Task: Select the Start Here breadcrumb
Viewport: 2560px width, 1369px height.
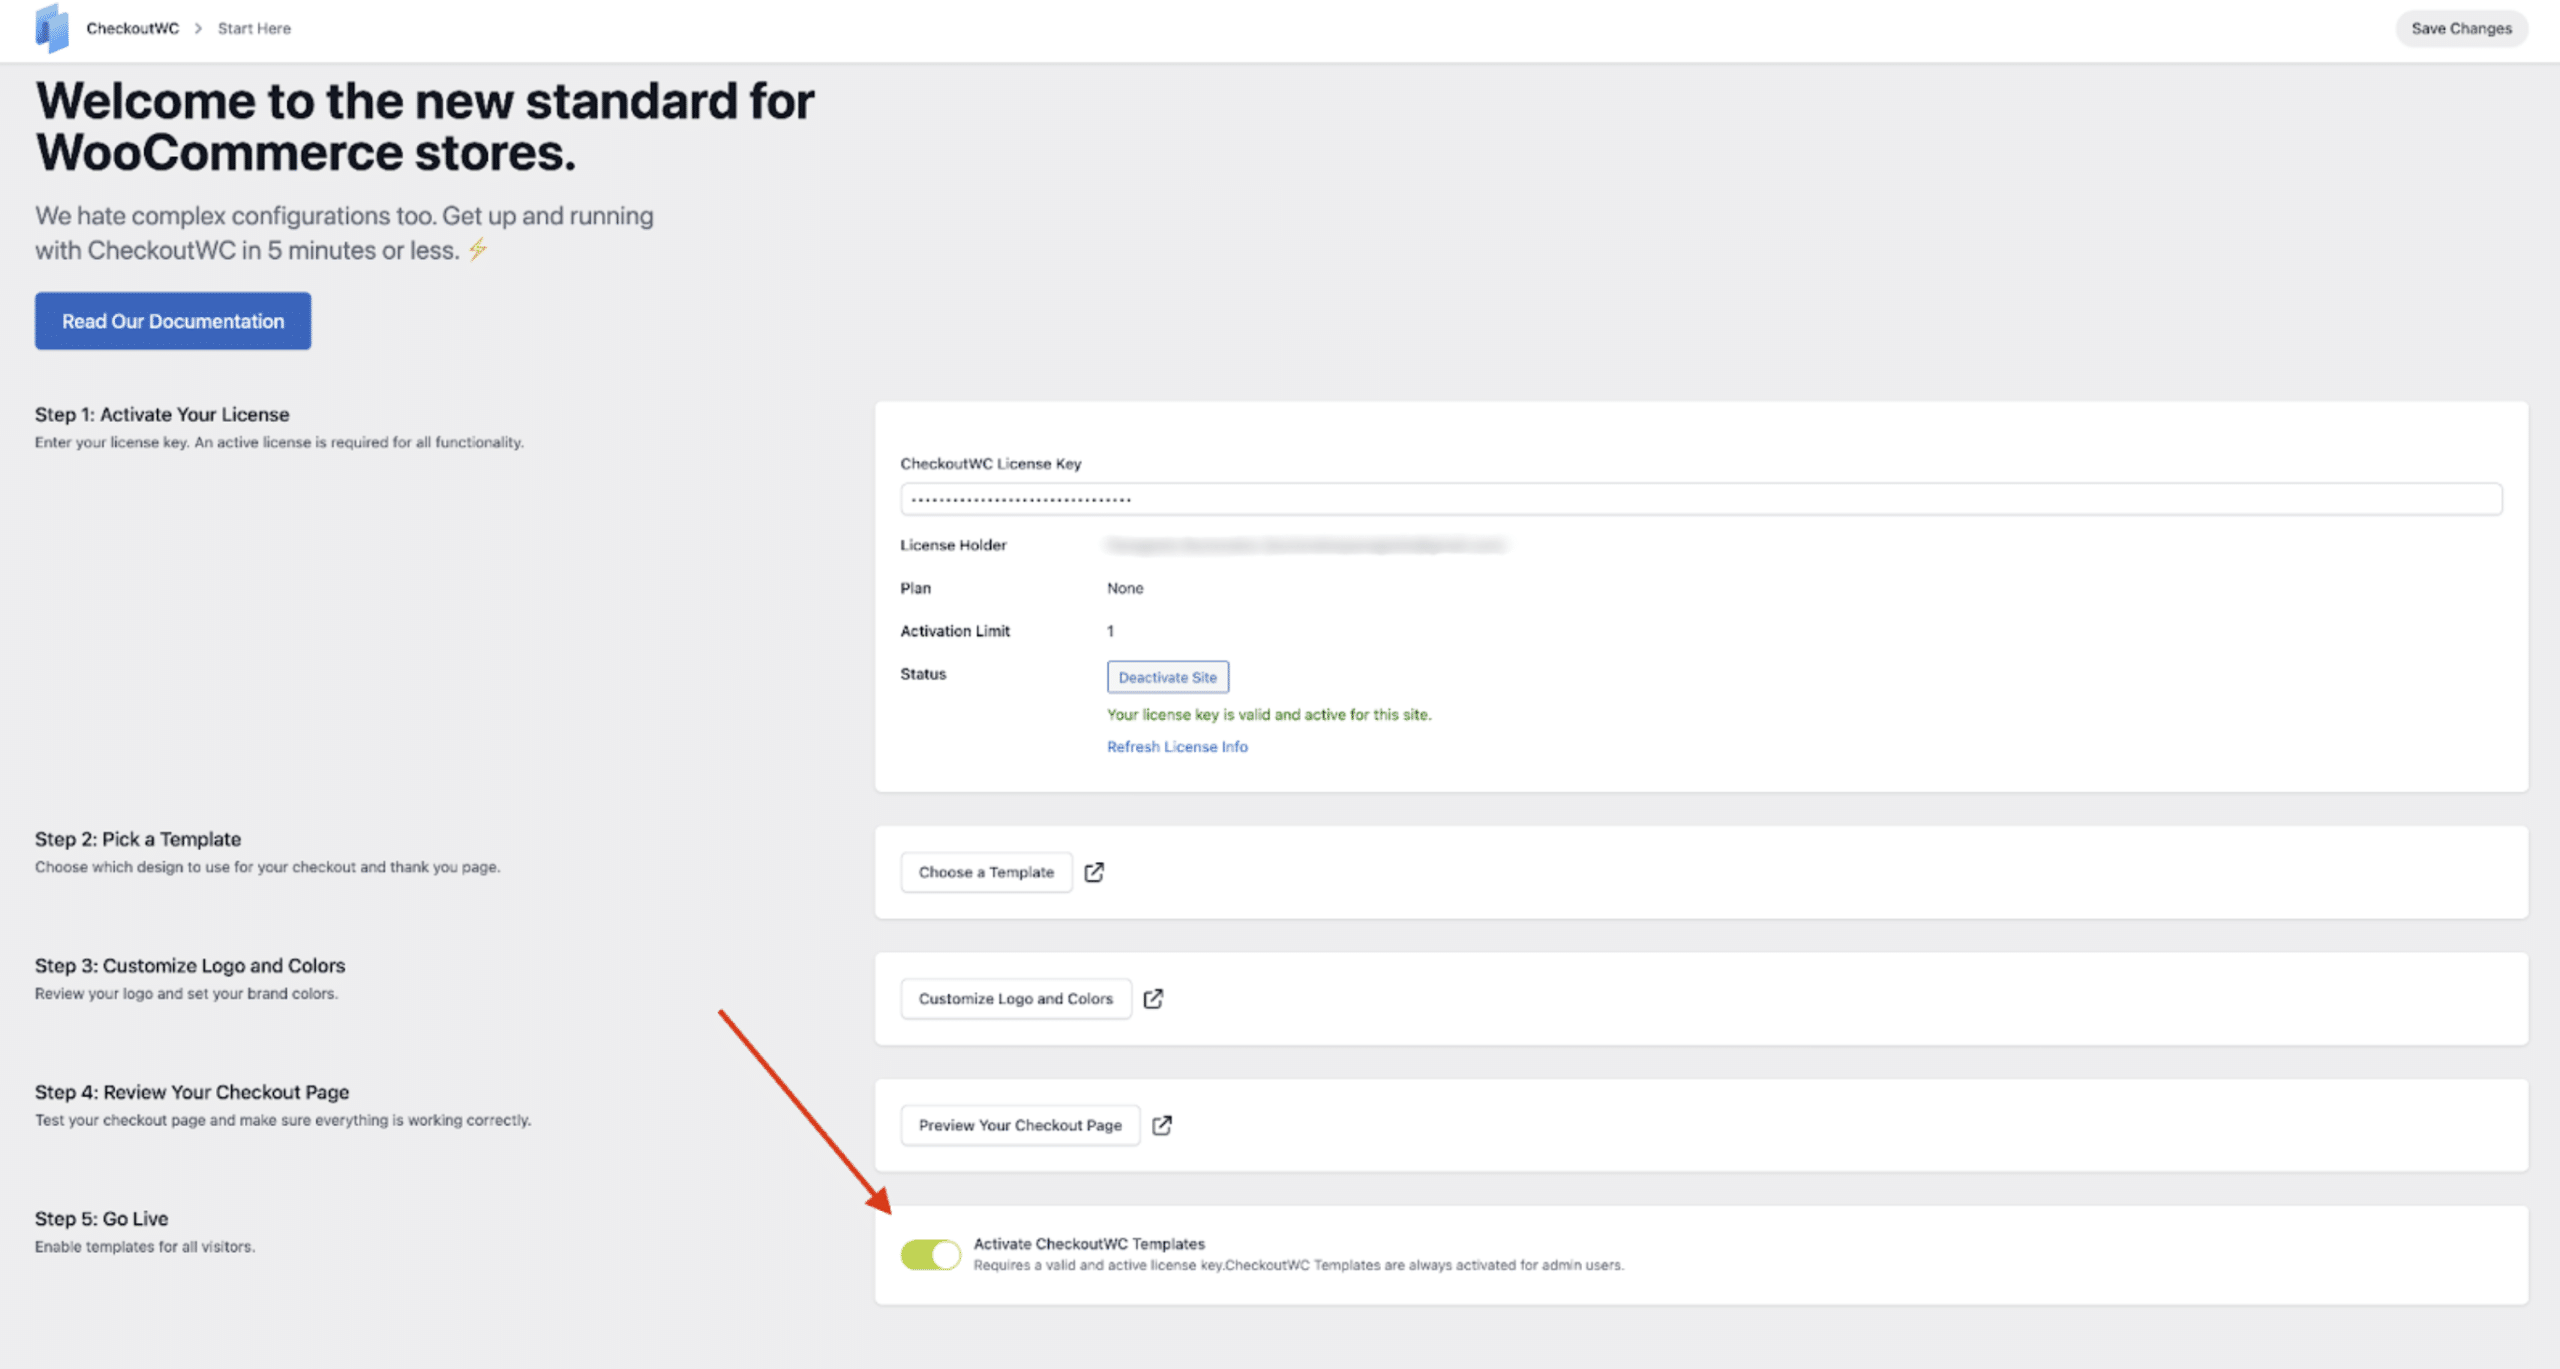Action: pos(254,28)
